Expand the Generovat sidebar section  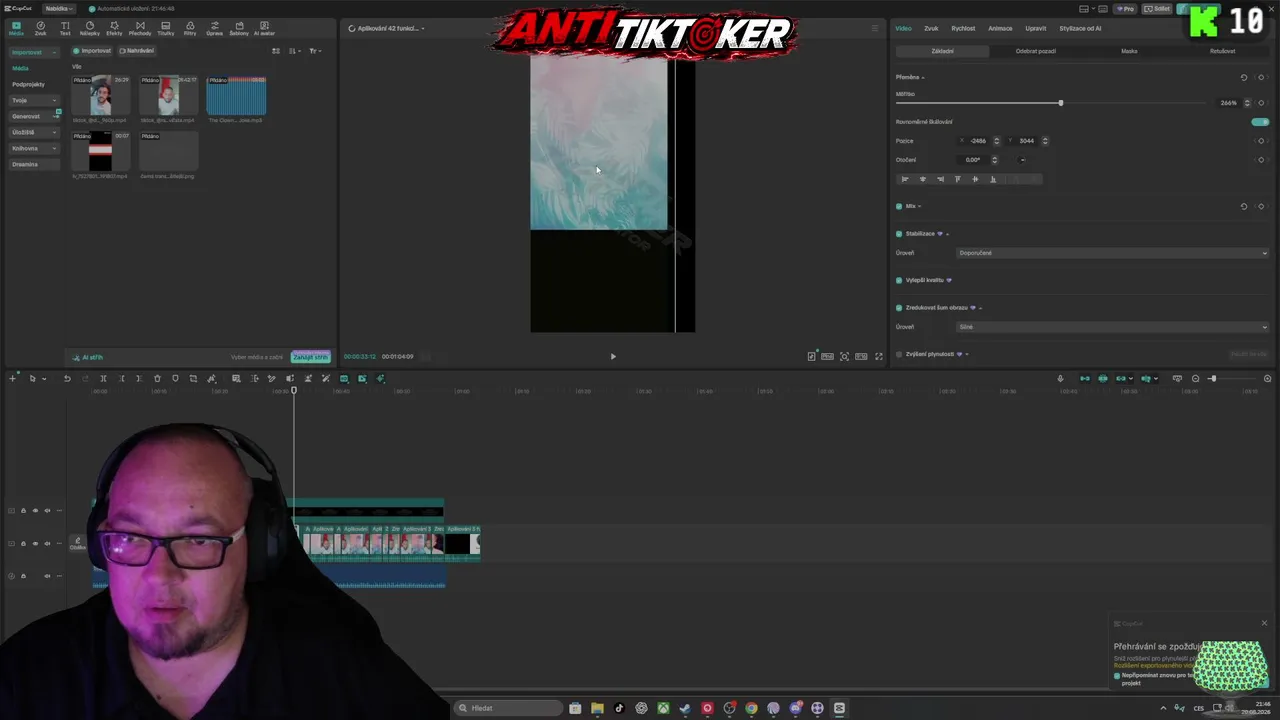pyautogui.click(x=34, y=116)
